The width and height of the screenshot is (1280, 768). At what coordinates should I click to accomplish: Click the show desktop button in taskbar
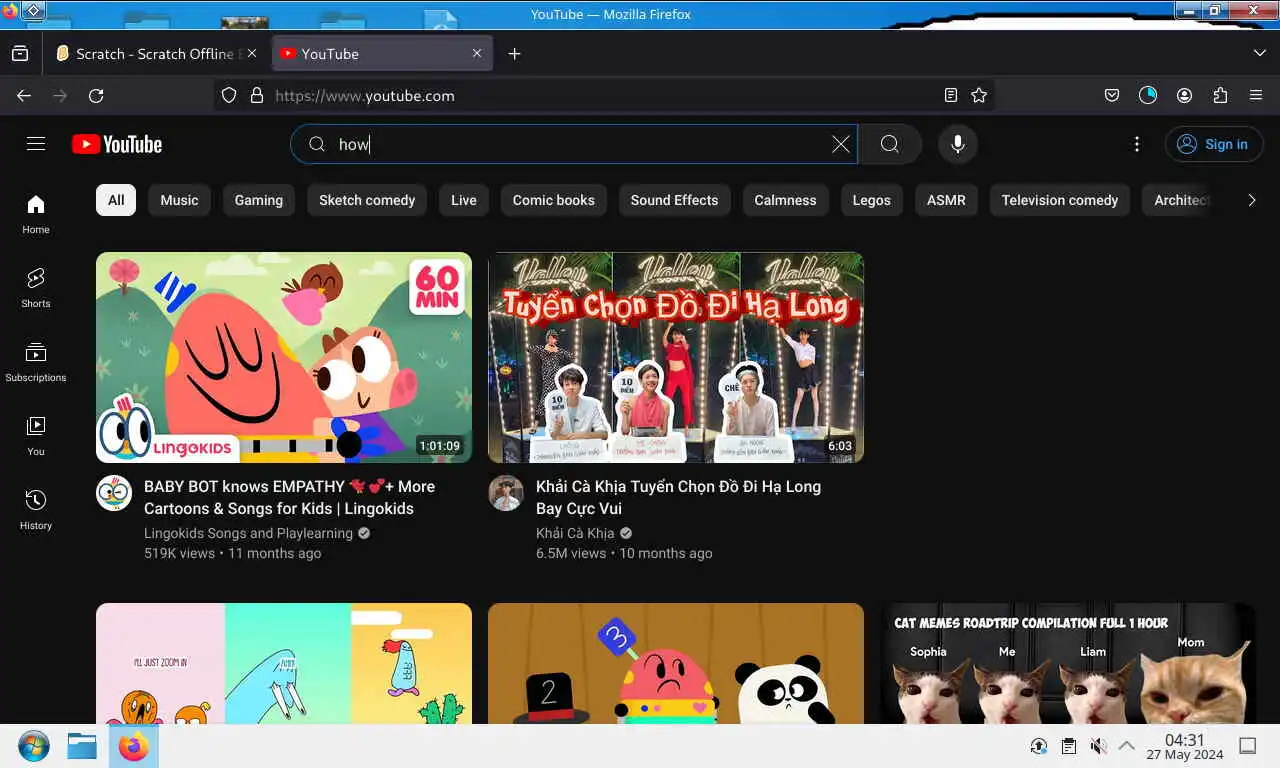tap(1248, 746)
